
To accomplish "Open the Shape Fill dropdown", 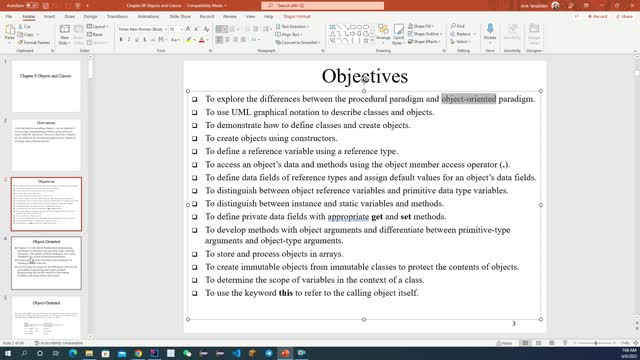I will click(421, 26).
